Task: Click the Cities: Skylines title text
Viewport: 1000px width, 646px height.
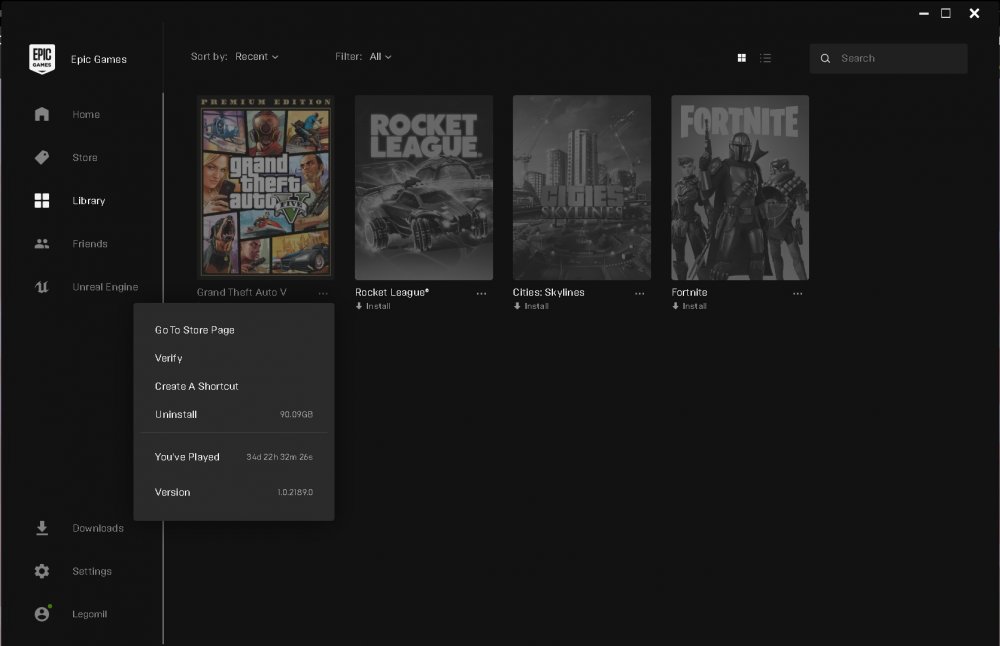Action: pos(548,292)
